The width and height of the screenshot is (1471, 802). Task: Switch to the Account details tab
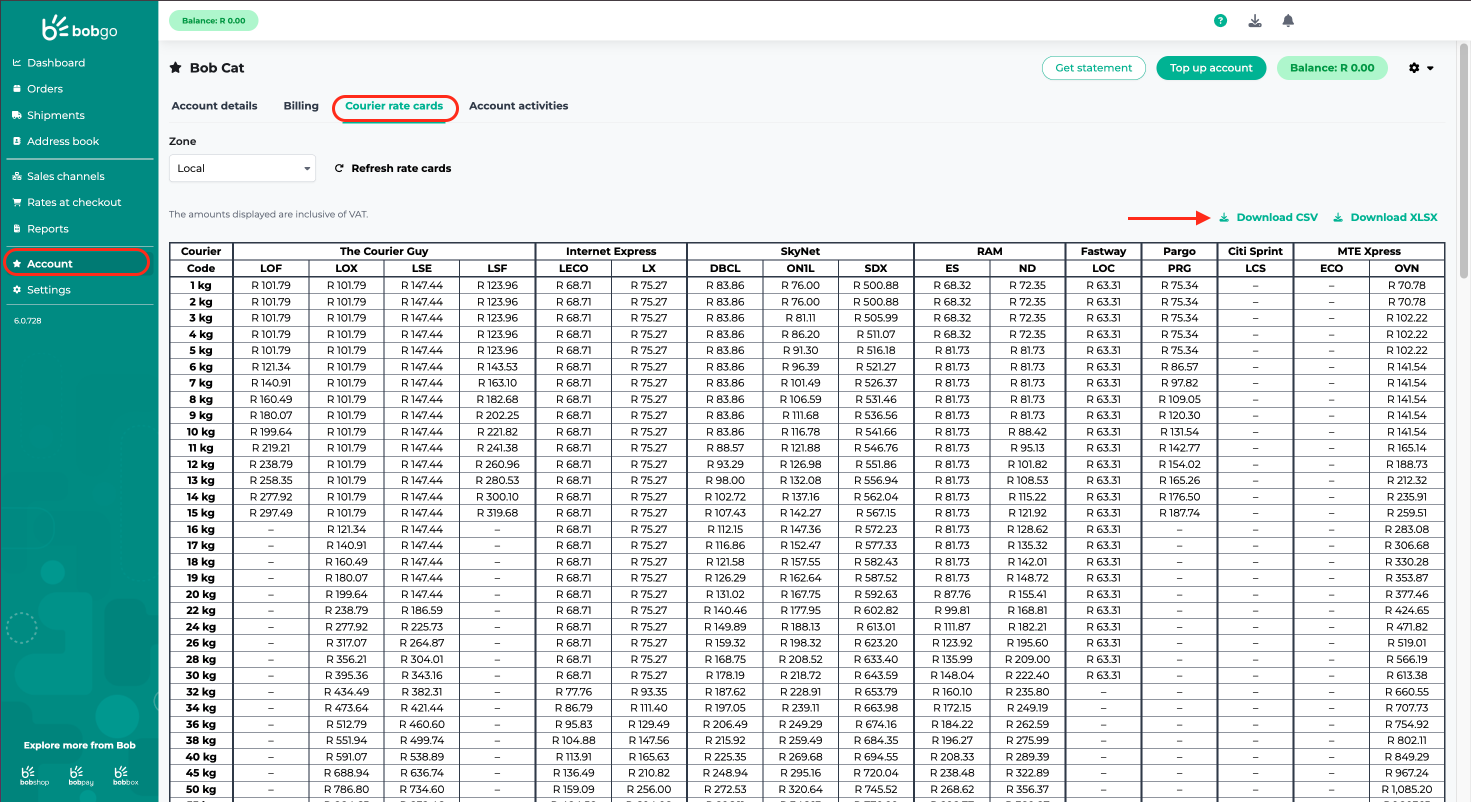click(x=214, y=106)
